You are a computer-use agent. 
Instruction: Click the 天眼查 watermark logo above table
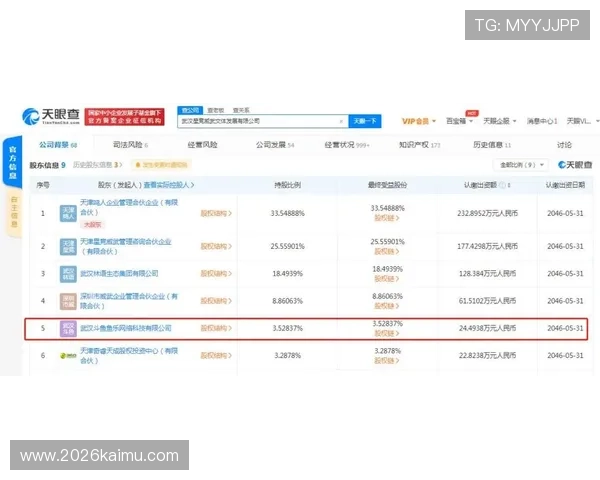[575, 165]
